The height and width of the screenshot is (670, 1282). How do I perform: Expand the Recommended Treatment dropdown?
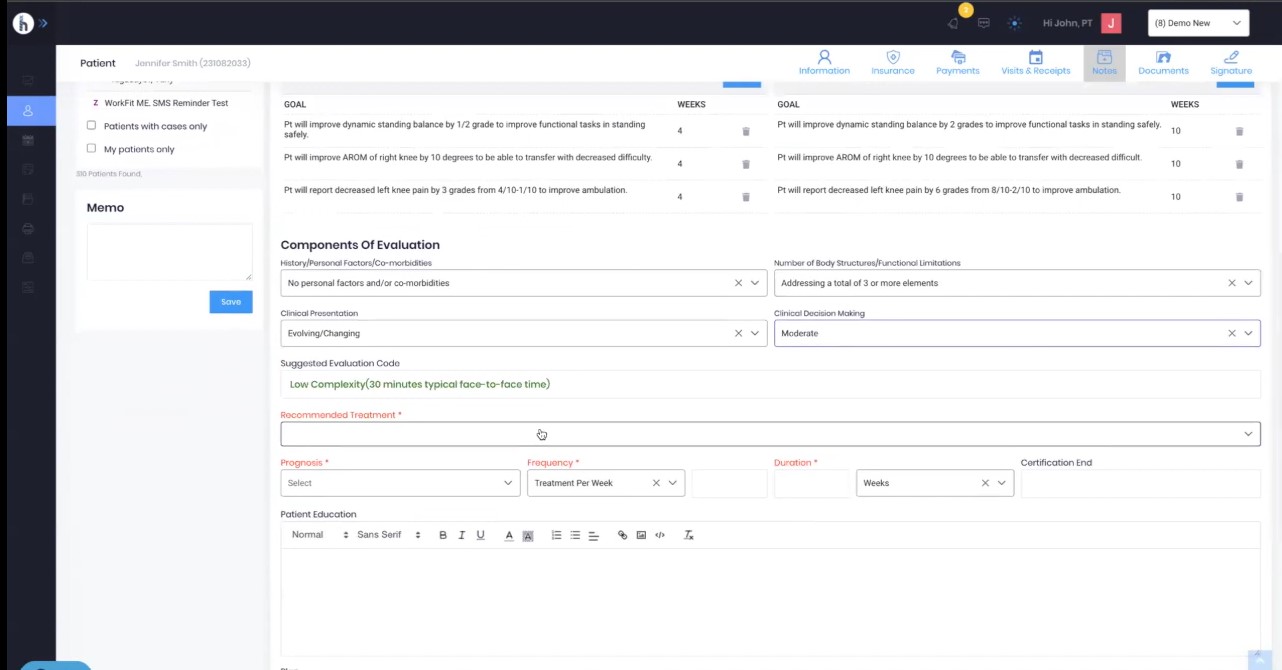tap(1247, 433)
